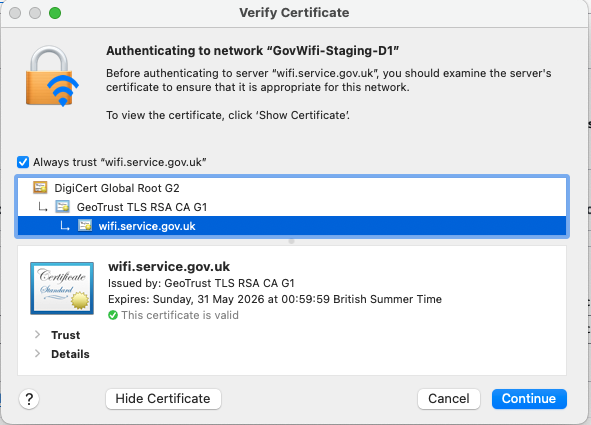The height and width of the screenshot is (425, 591).
Task: Click the Verify Certificate title bar
Action: pos(294,13)
